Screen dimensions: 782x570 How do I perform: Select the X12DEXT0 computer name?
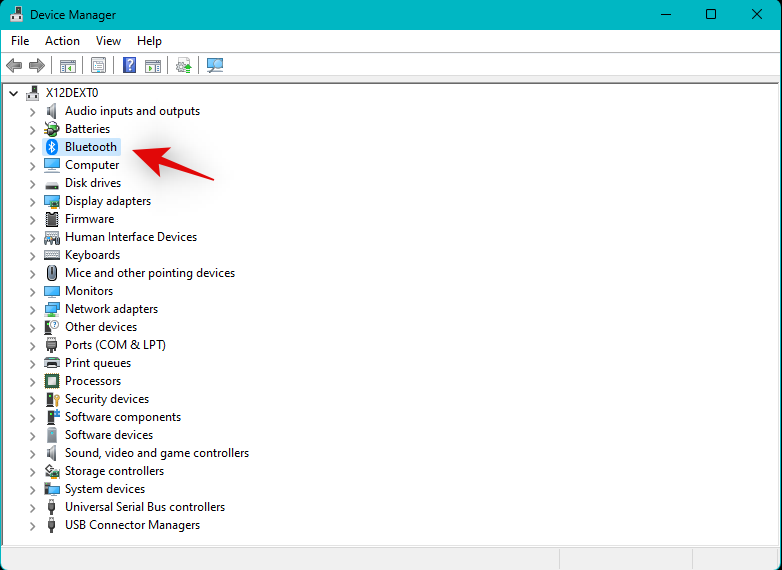[72, 93]
